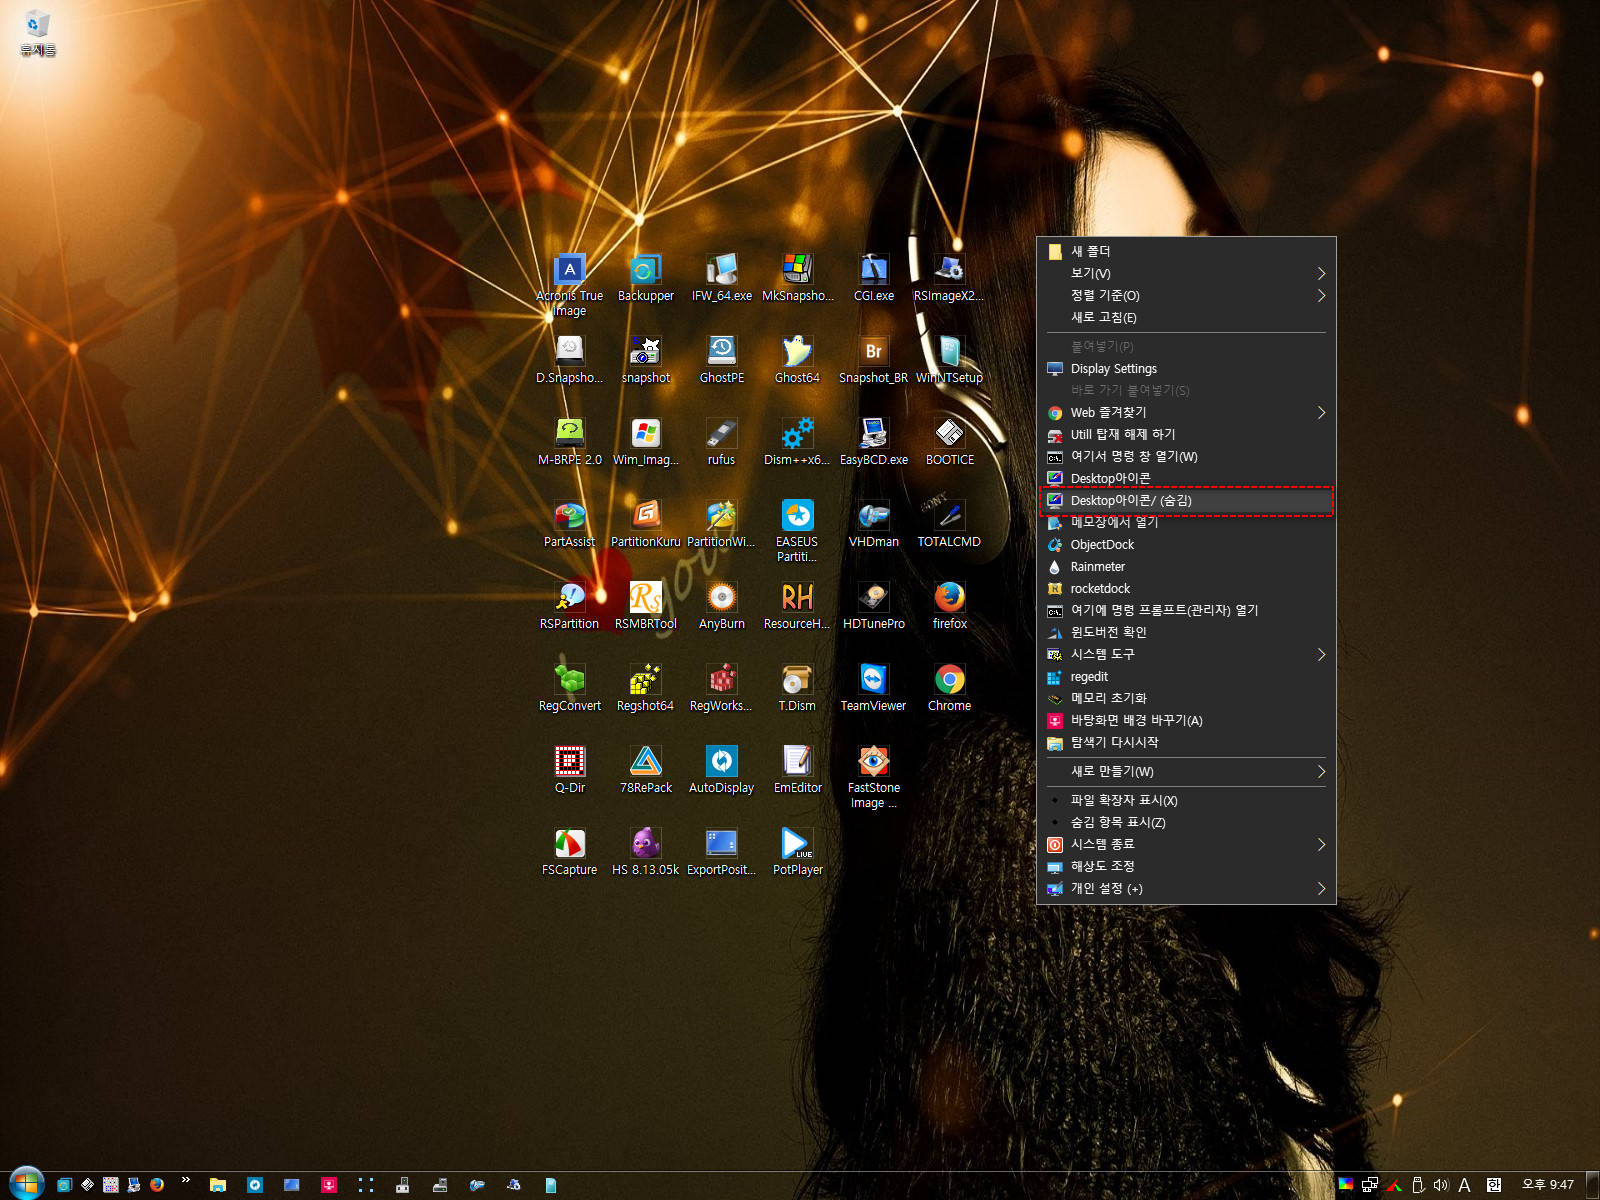Launch M-BRPE 2.0 desktop icon

tap(570, 441)
